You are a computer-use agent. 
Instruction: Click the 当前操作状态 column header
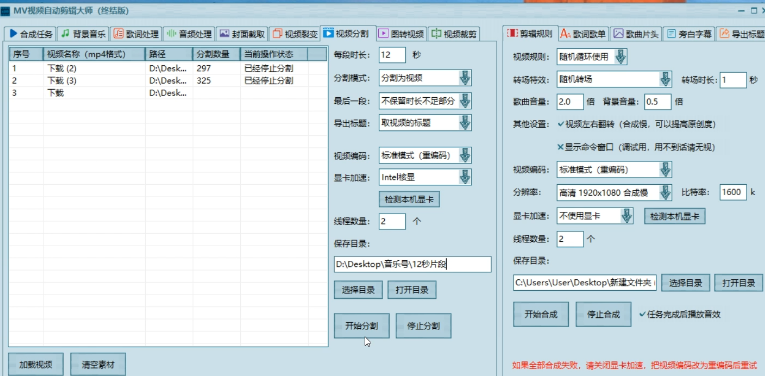click(275, 54)
